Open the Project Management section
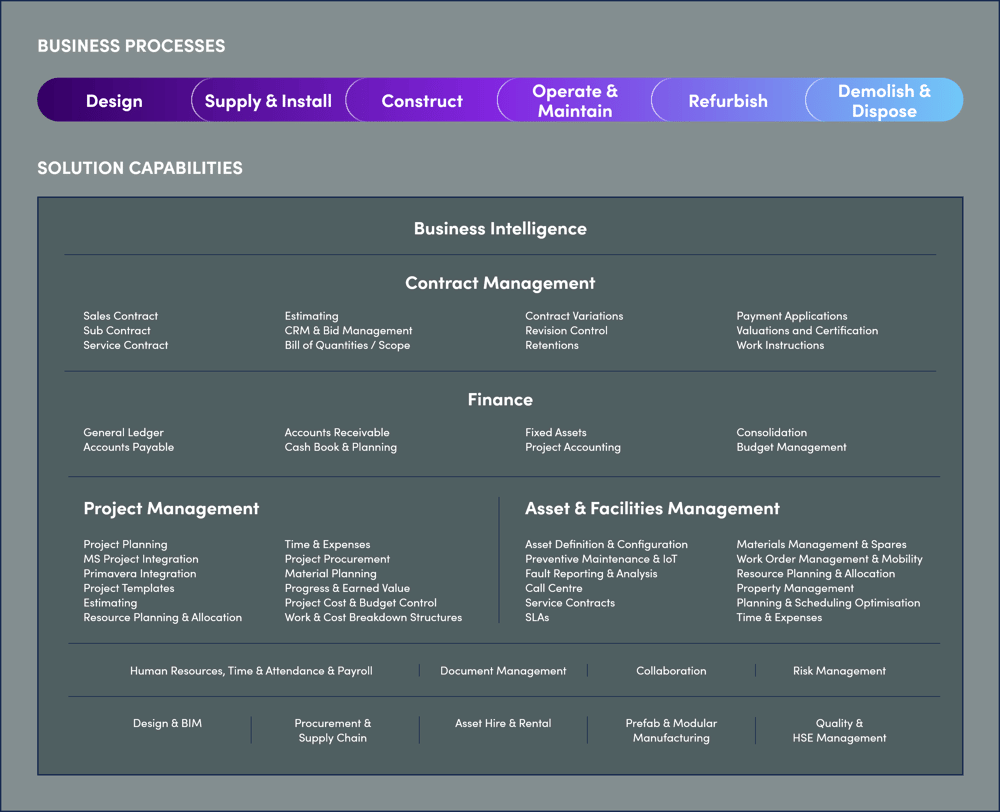 171,509
